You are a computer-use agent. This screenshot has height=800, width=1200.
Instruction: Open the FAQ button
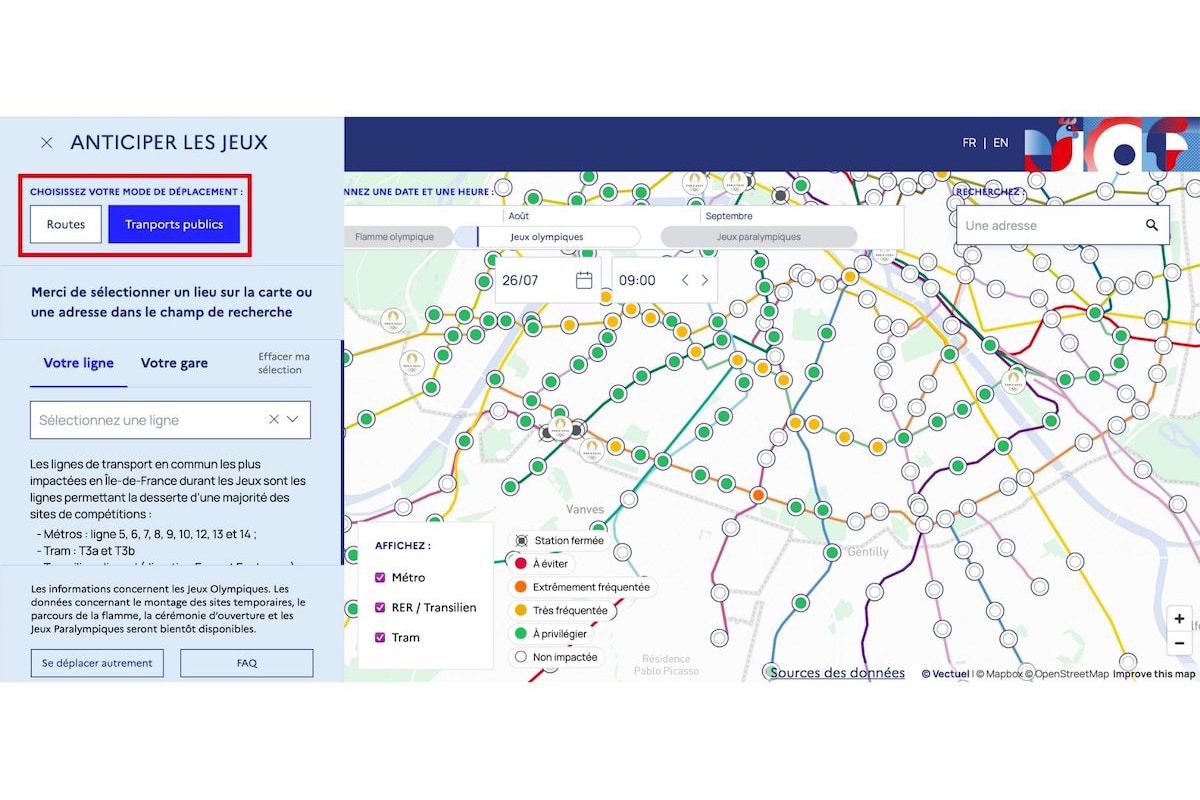click(246, 663)
